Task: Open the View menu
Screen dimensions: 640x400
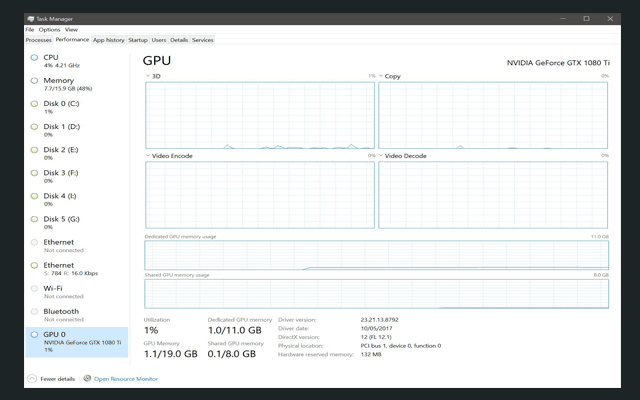Action: 71,30
